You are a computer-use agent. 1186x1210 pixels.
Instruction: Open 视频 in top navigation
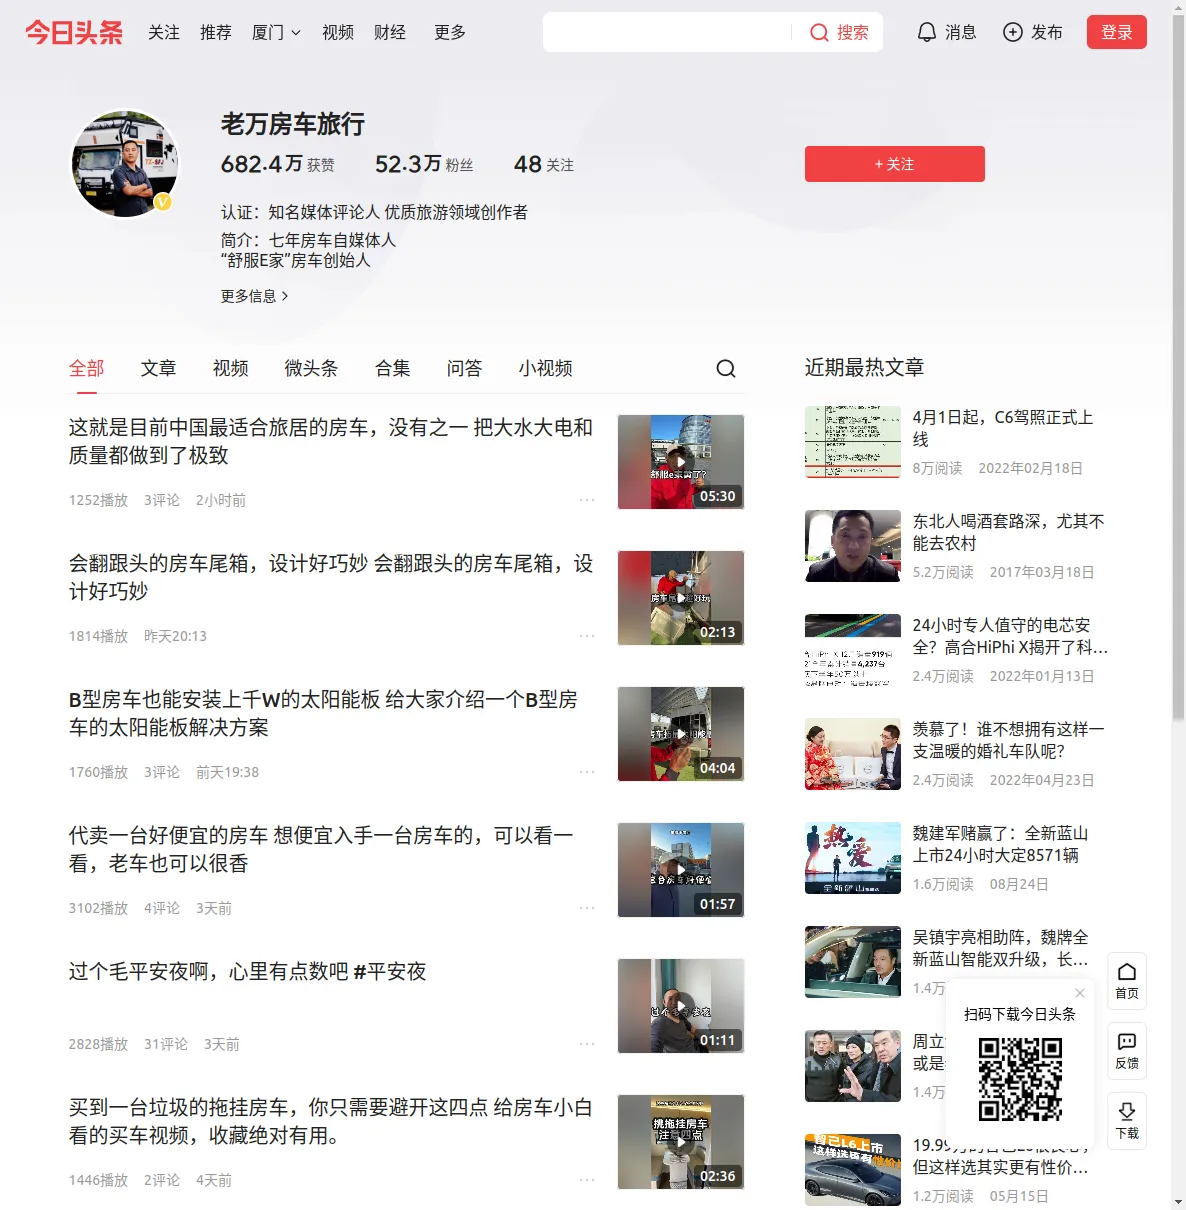[338, 32]
